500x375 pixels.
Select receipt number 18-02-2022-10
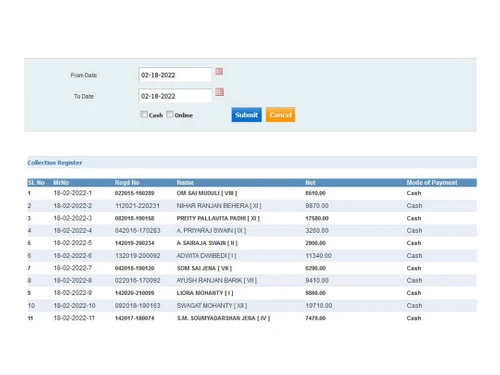tap(74, 305)
